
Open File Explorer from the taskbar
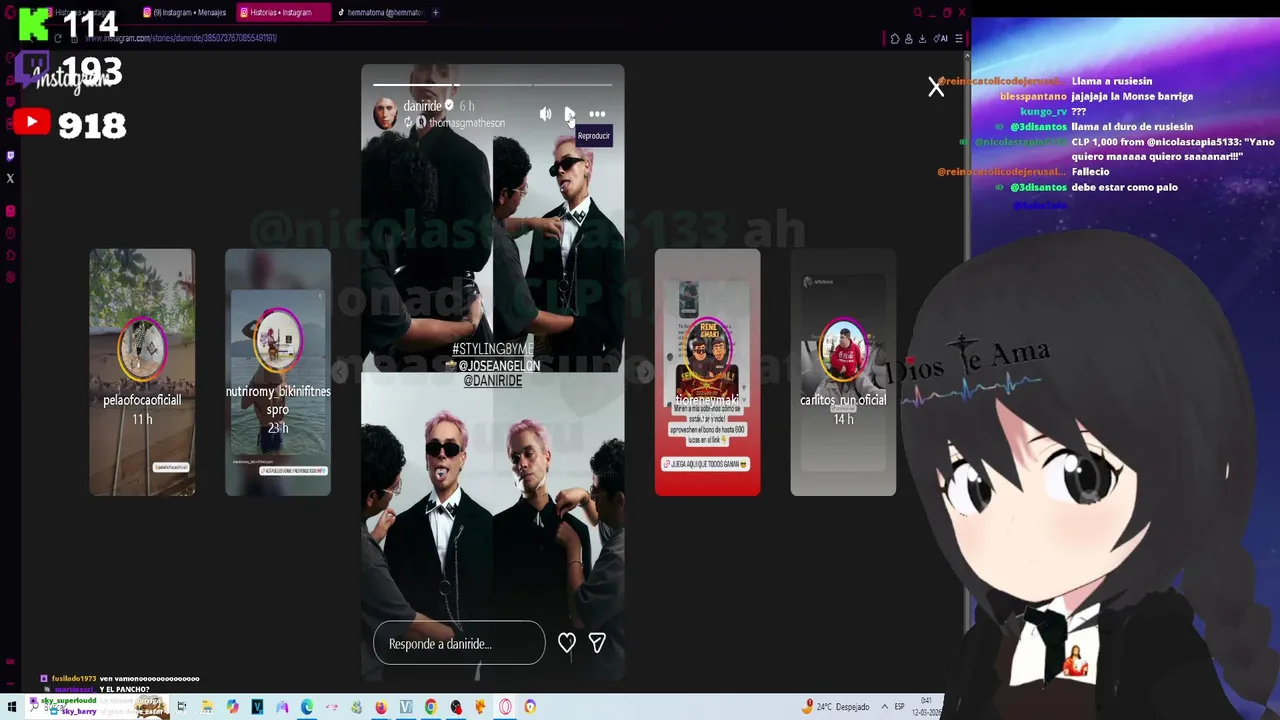pos(207,707)
